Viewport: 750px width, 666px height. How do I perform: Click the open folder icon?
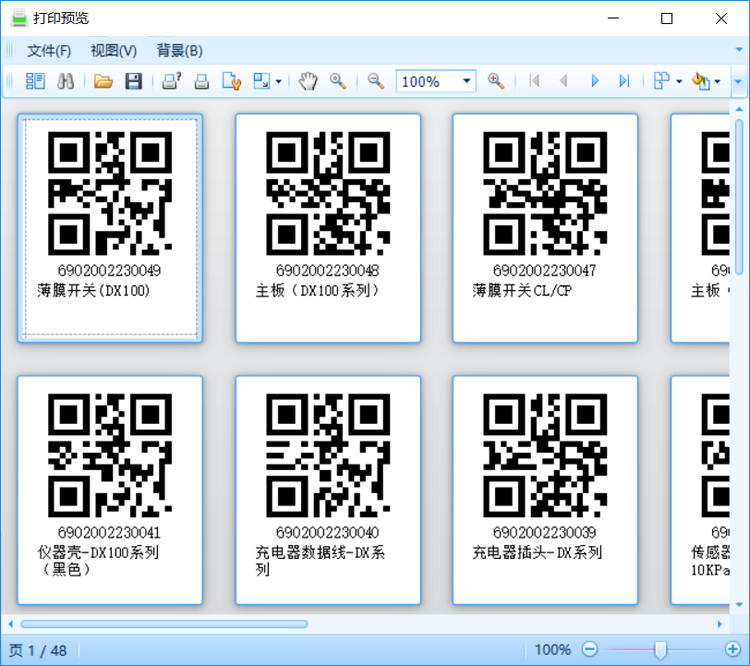[103, 81]
